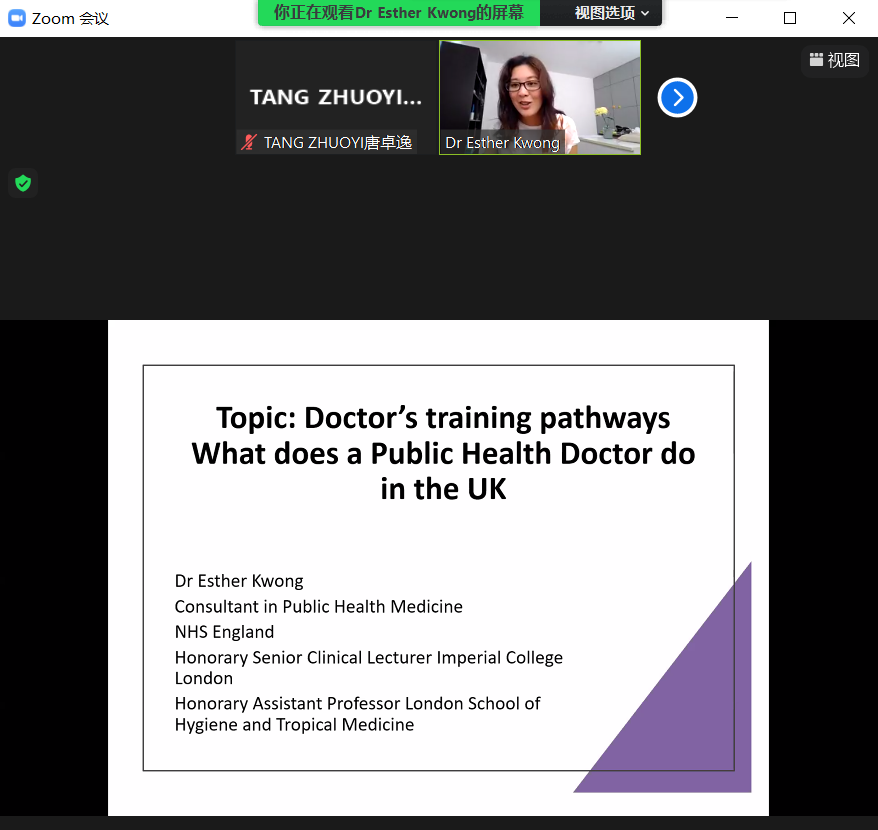Click the 'NHS England' line on the slide
The image size is (878, 830).
tap(225, 632)
